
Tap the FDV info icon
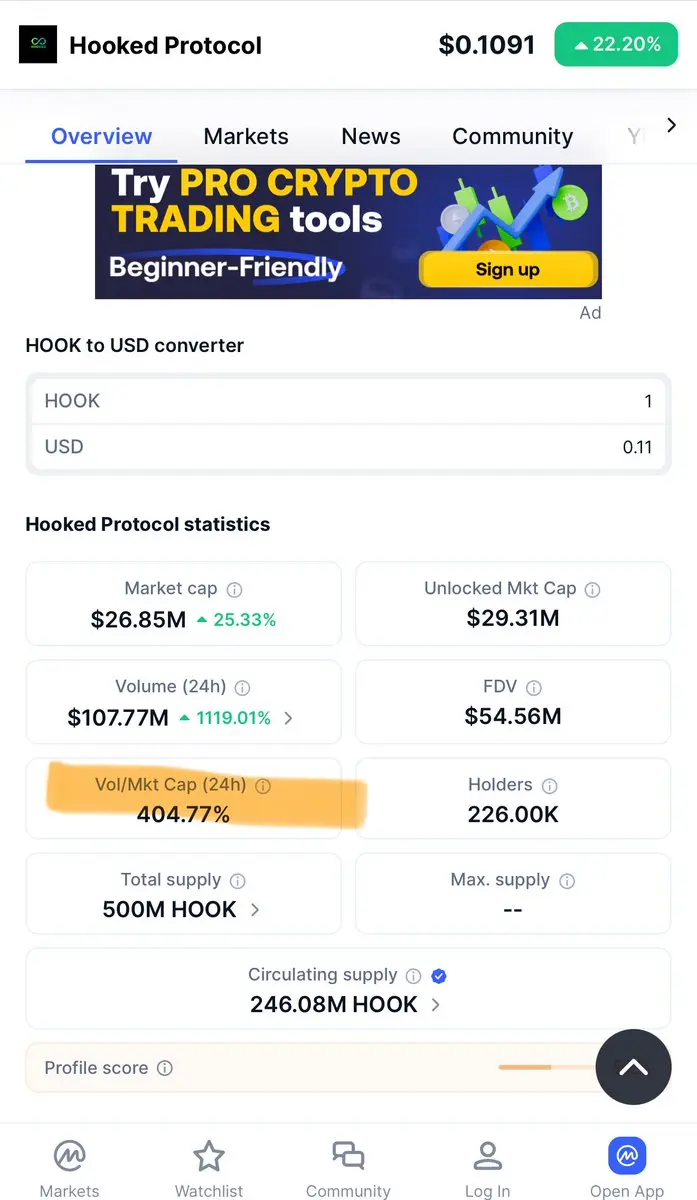coord(534,688)
